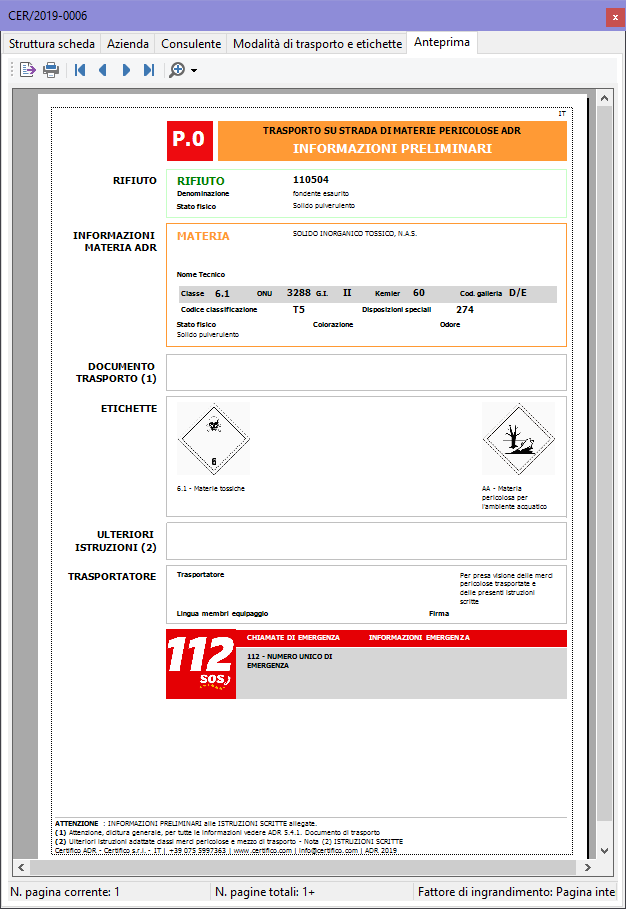Click '112 - NUMERO UNICO DI EMERGENZA' text

tap(290, 661)
